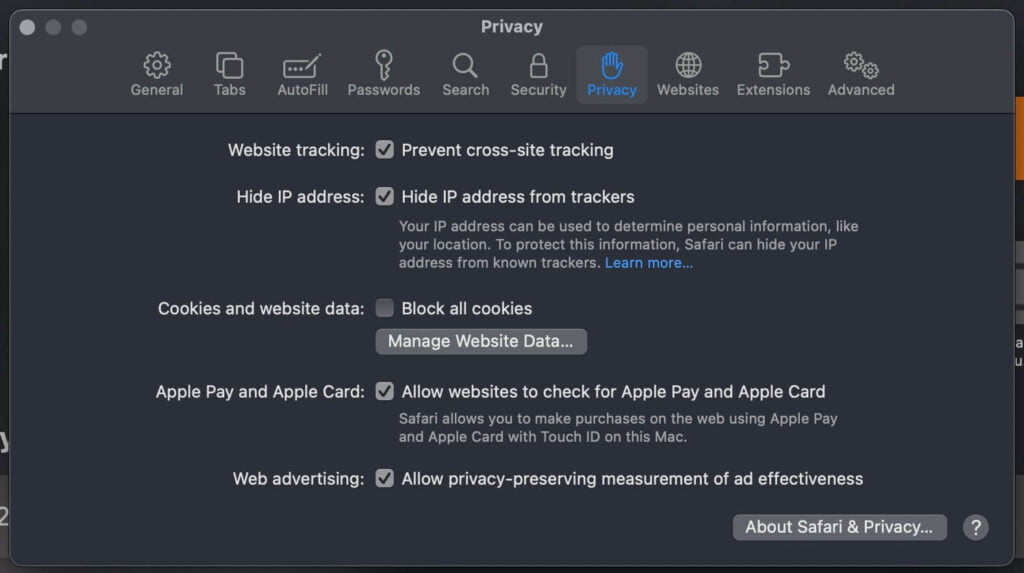
Task: Uncheck Prevent cross-site tracking
Action: (x=385, y=150)
